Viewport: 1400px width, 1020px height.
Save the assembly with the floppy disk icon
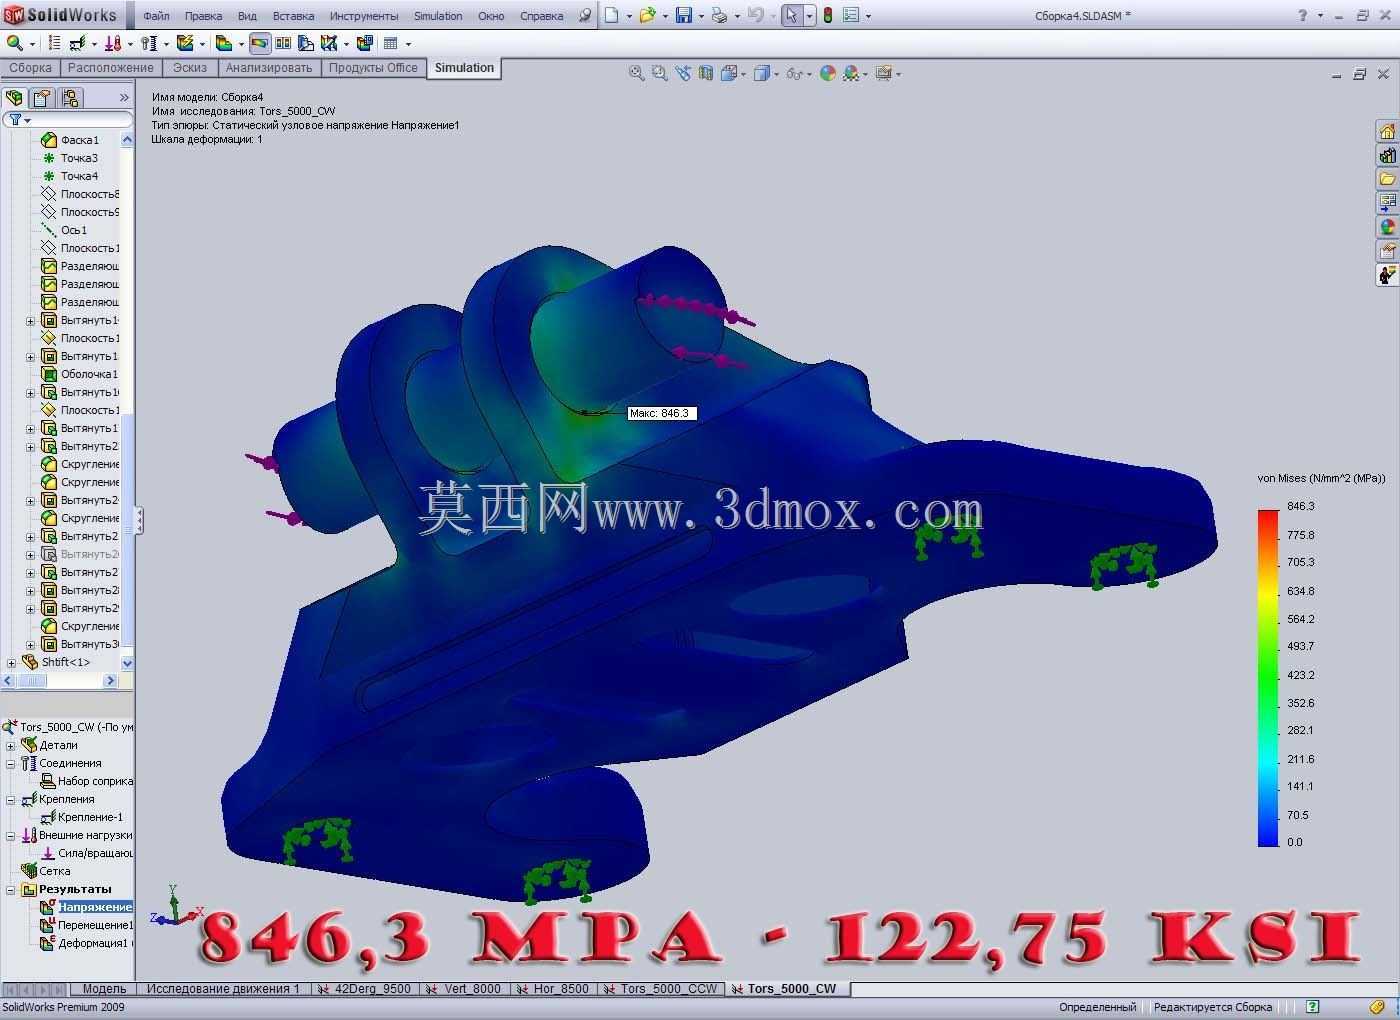684,15
